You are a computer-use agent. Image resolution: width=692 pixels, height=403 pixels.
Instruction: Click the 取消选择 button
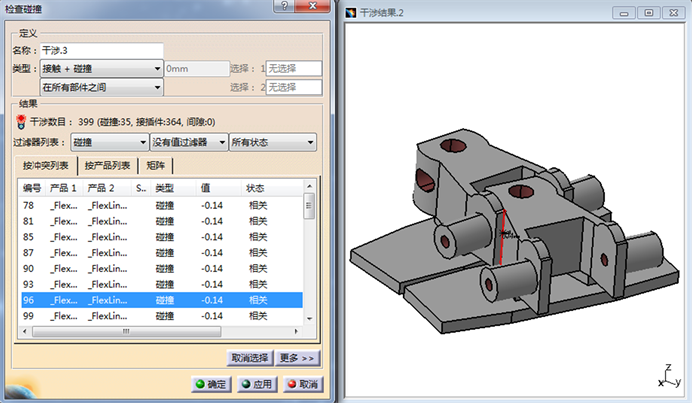click(249, 357)
